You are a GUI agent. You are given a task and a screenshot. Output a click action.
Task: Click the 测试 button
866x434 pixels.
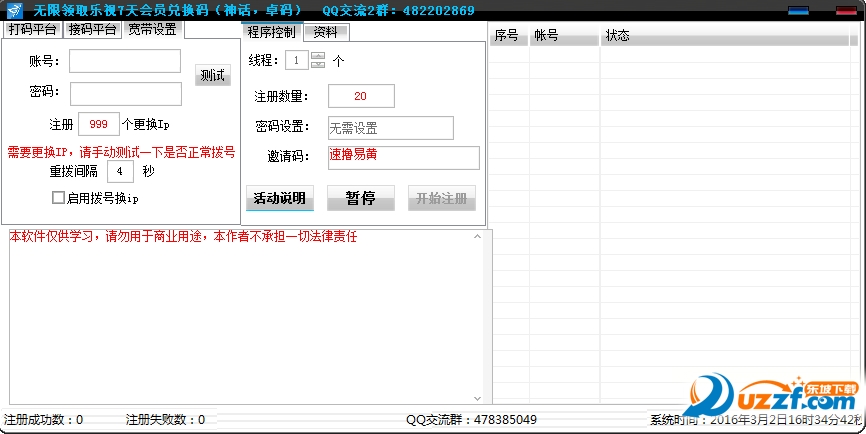213,75
